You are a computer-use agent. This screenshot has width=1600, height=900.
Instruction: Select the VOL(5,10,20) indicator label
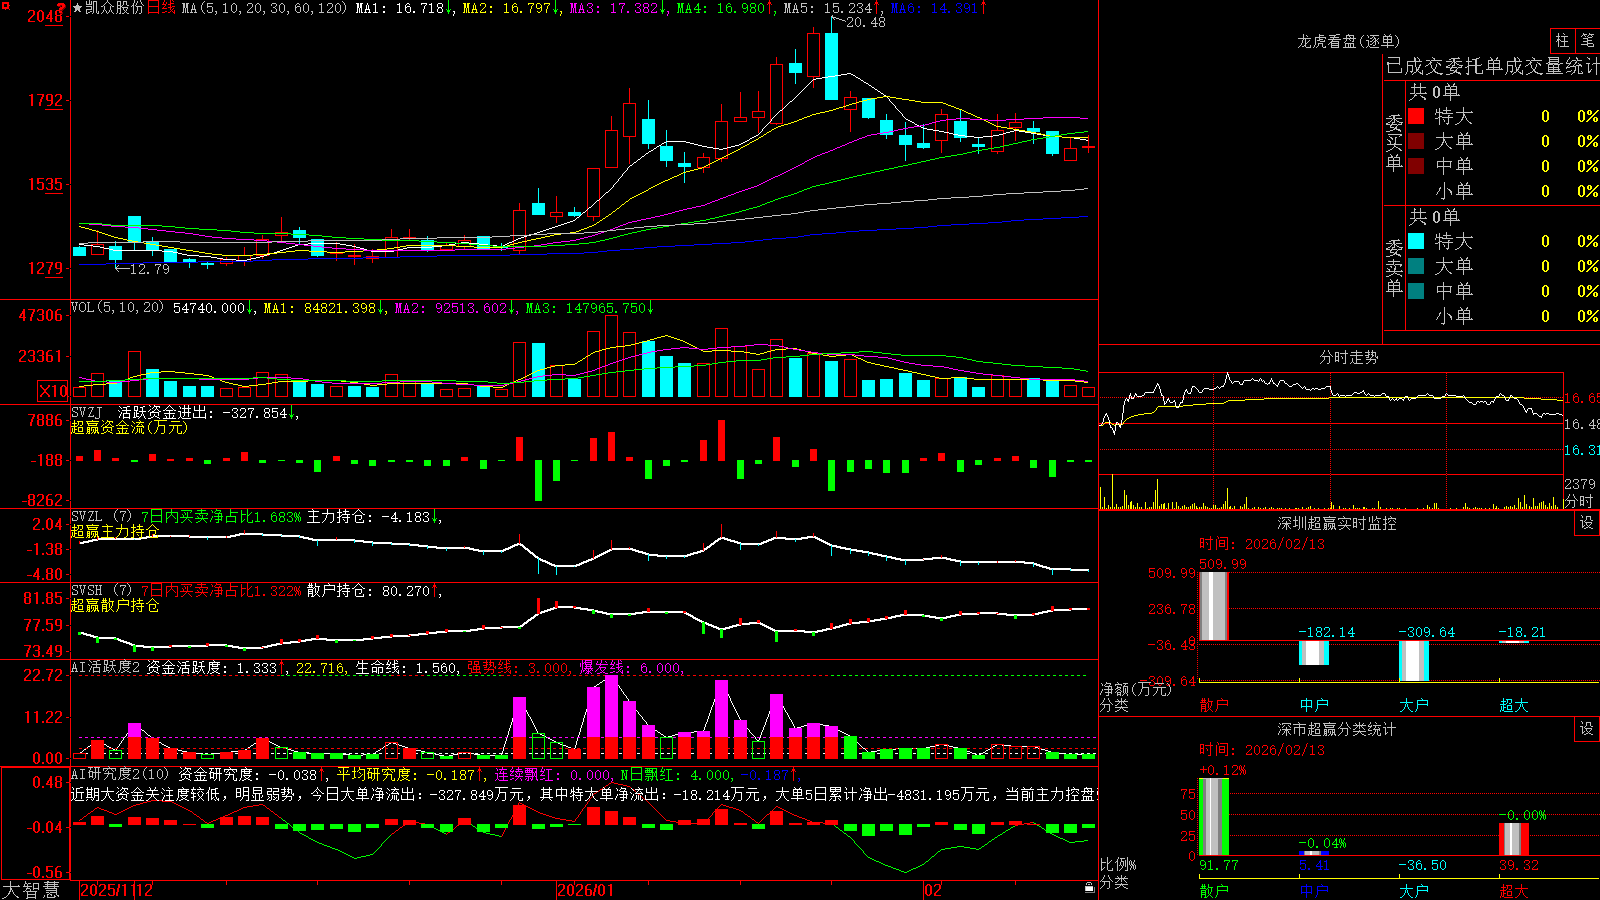click(117, 308)
